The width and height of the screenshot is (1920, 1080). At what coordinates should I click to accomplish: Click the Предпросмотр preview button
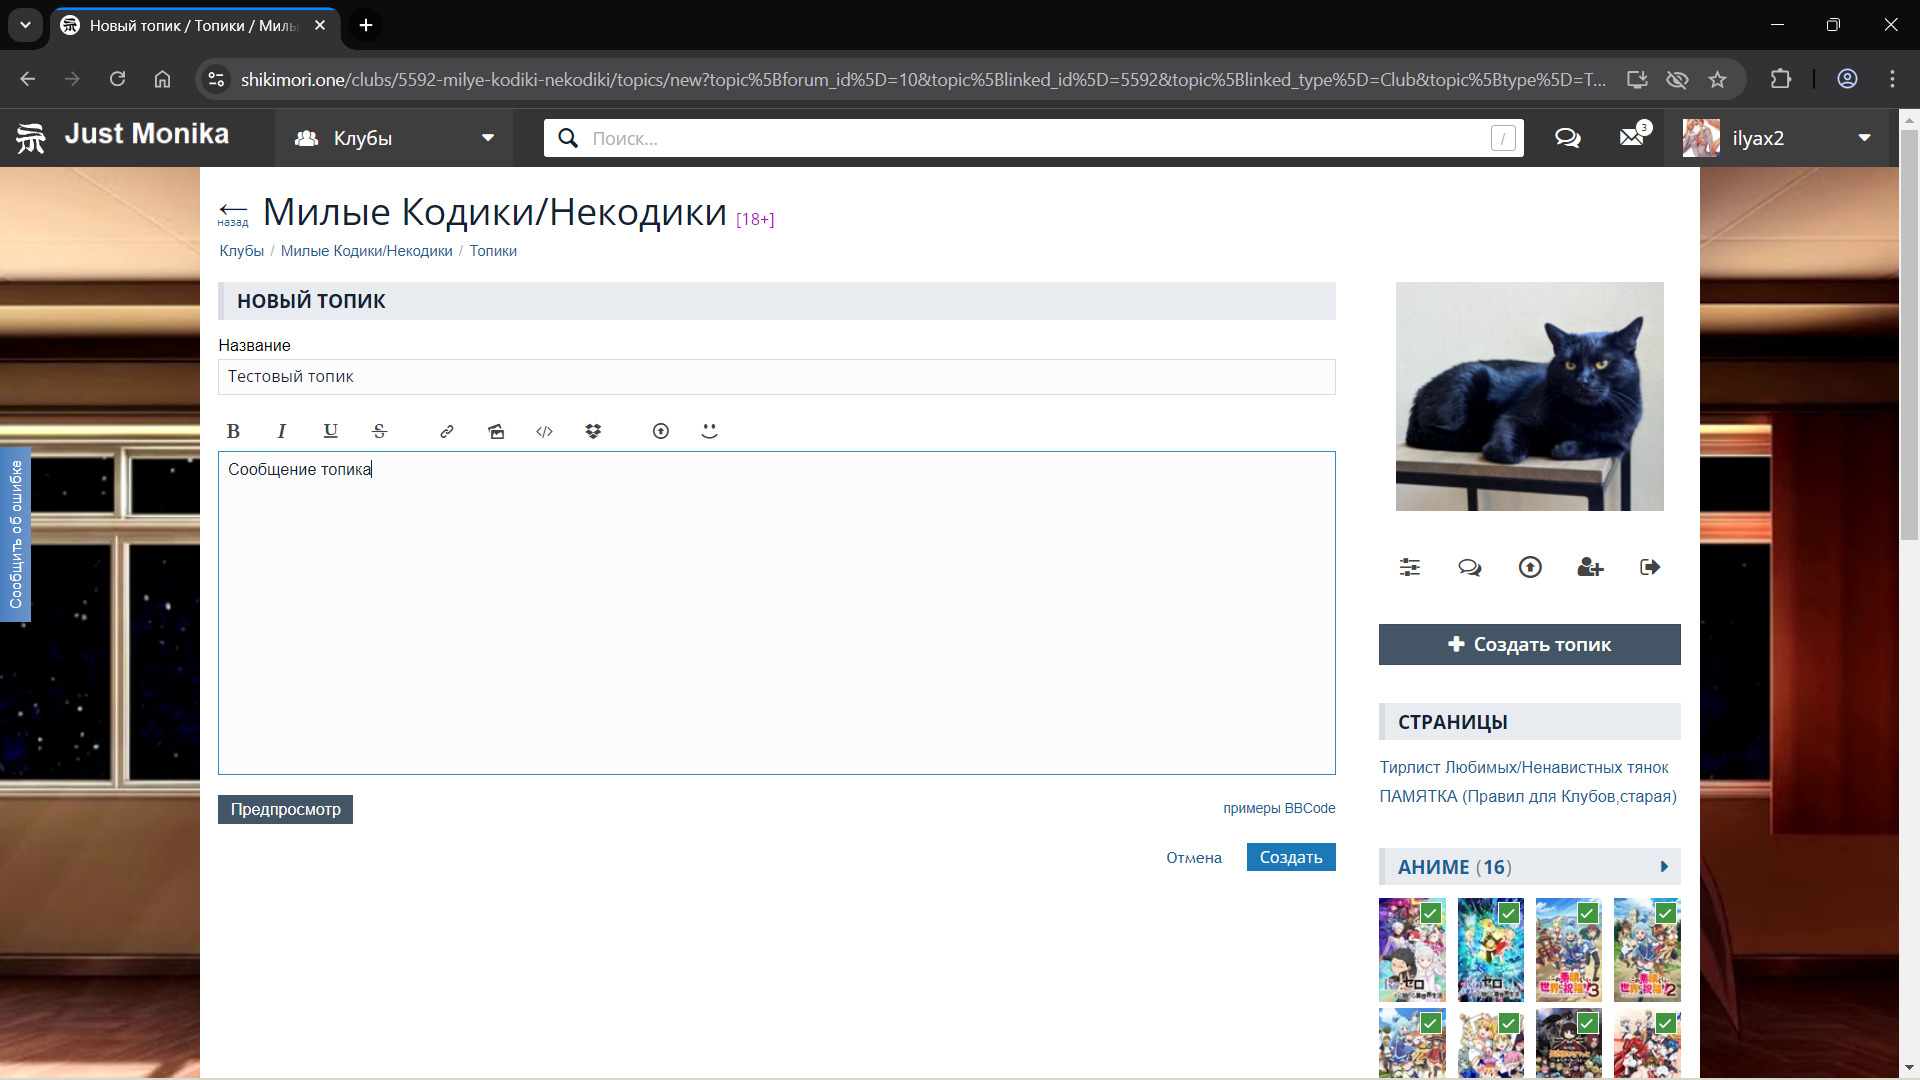tap(285, 809)
